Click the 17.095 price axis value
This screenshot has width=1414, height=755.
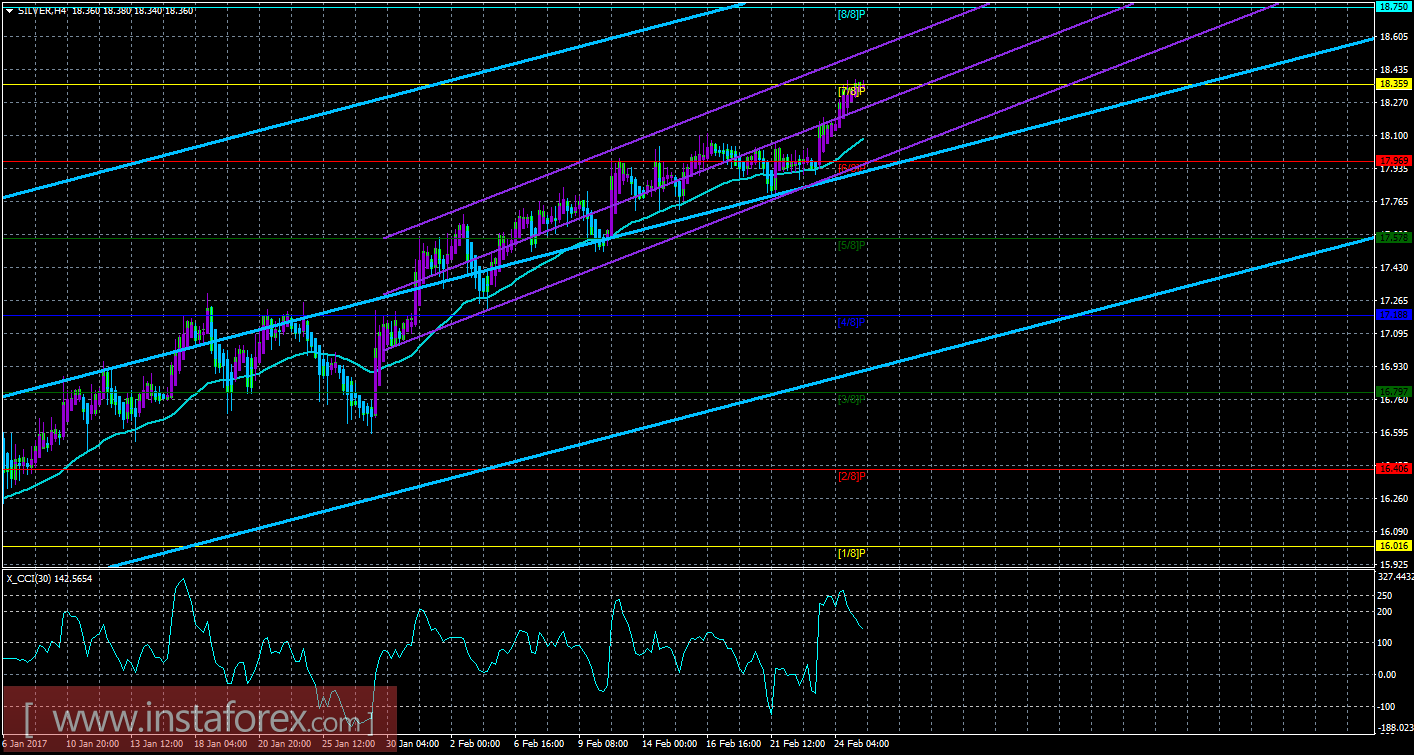pos(1393,334)
